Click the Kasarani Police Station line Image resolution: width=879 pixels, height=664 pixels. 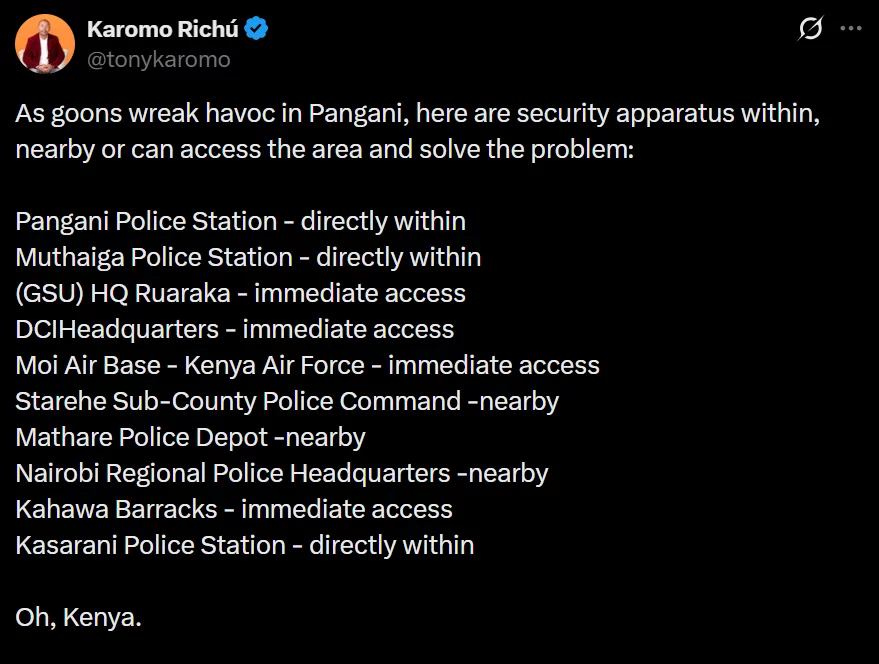click(x=244, y=545)
